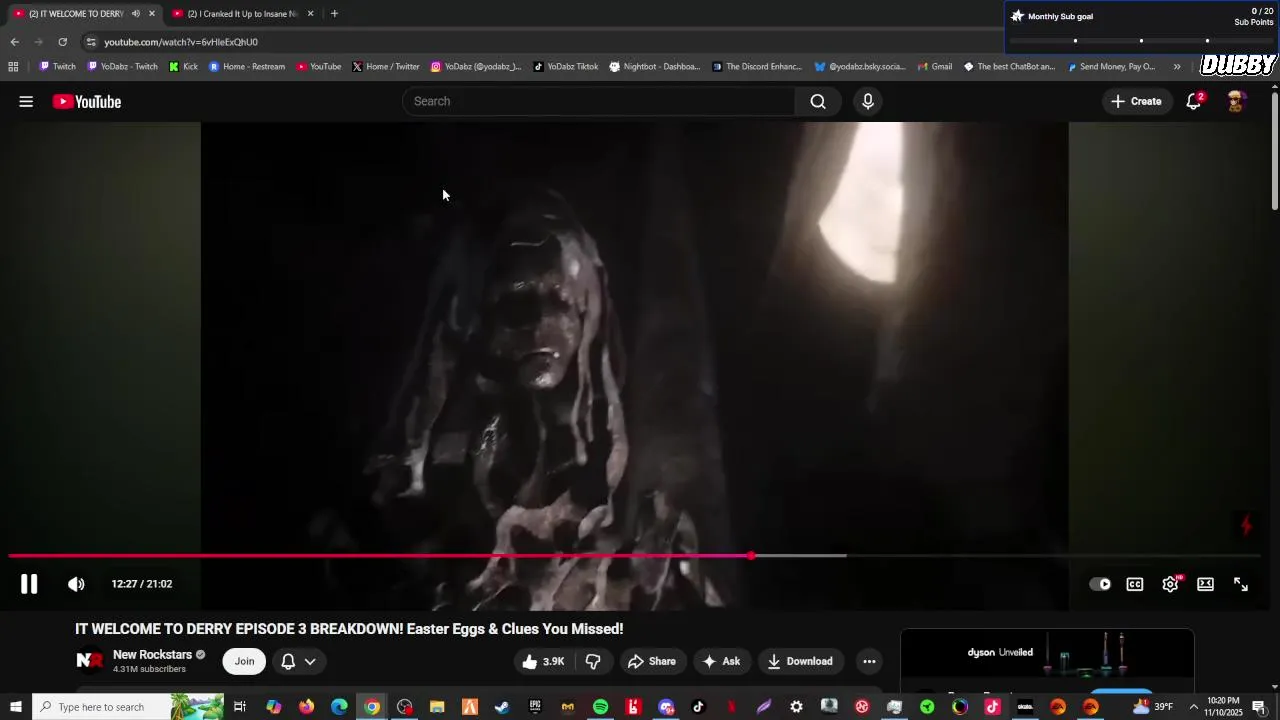Share the video
1280x720 pixels.
[x=652, y=661]
